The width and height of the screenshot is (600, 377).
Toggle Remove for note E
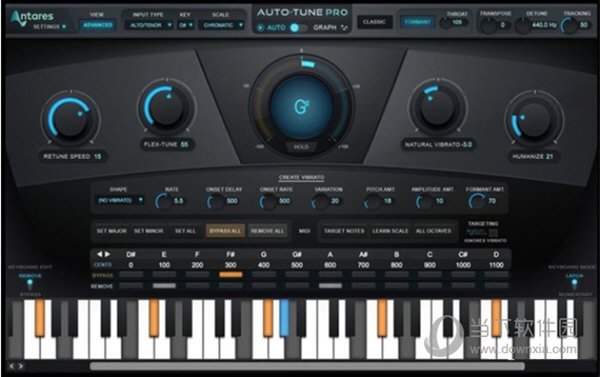pyautogui.click(x=164, y=286)
